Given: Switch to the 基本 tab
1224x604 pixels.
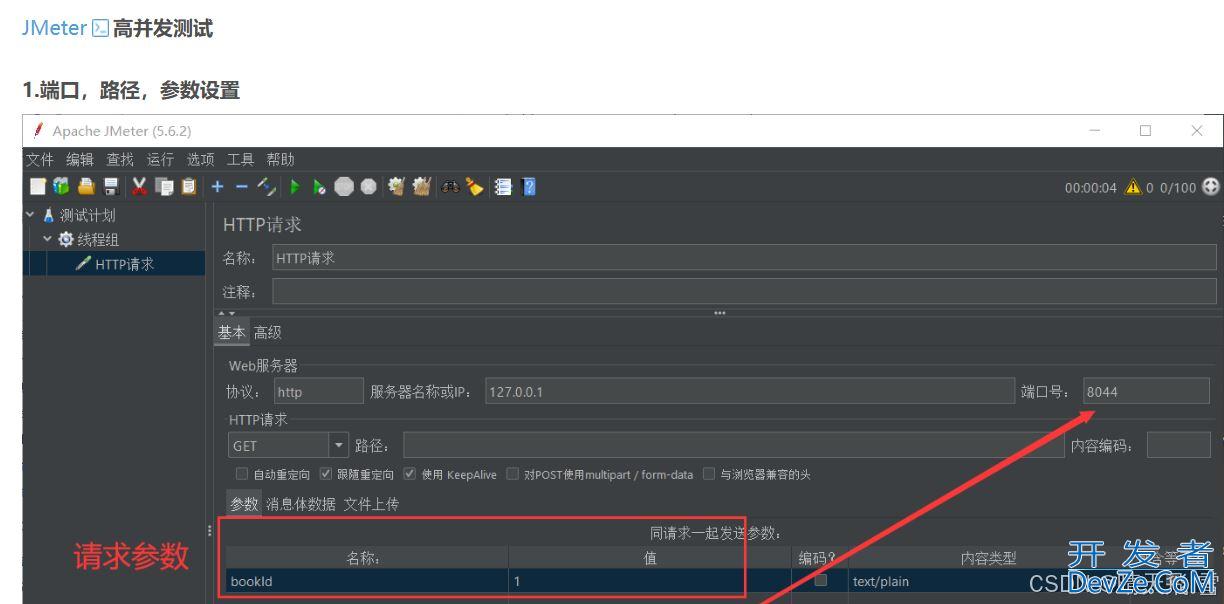Looking at the screenshot, I should [232, 333].
